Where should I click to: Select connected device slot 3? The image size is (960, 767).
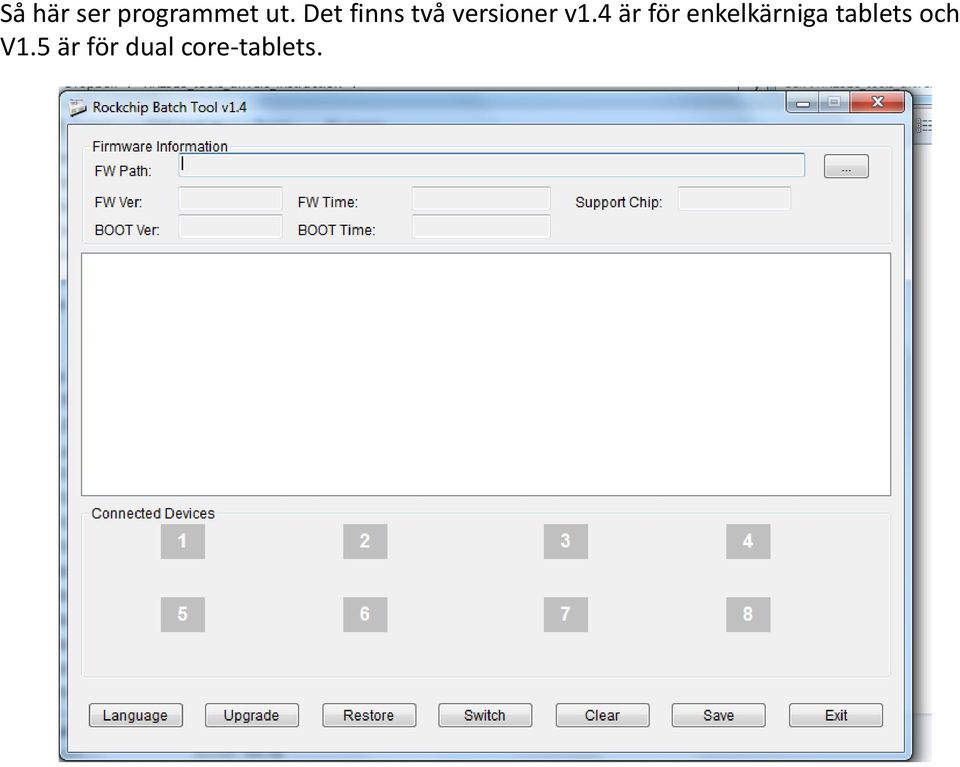point(566,541)
